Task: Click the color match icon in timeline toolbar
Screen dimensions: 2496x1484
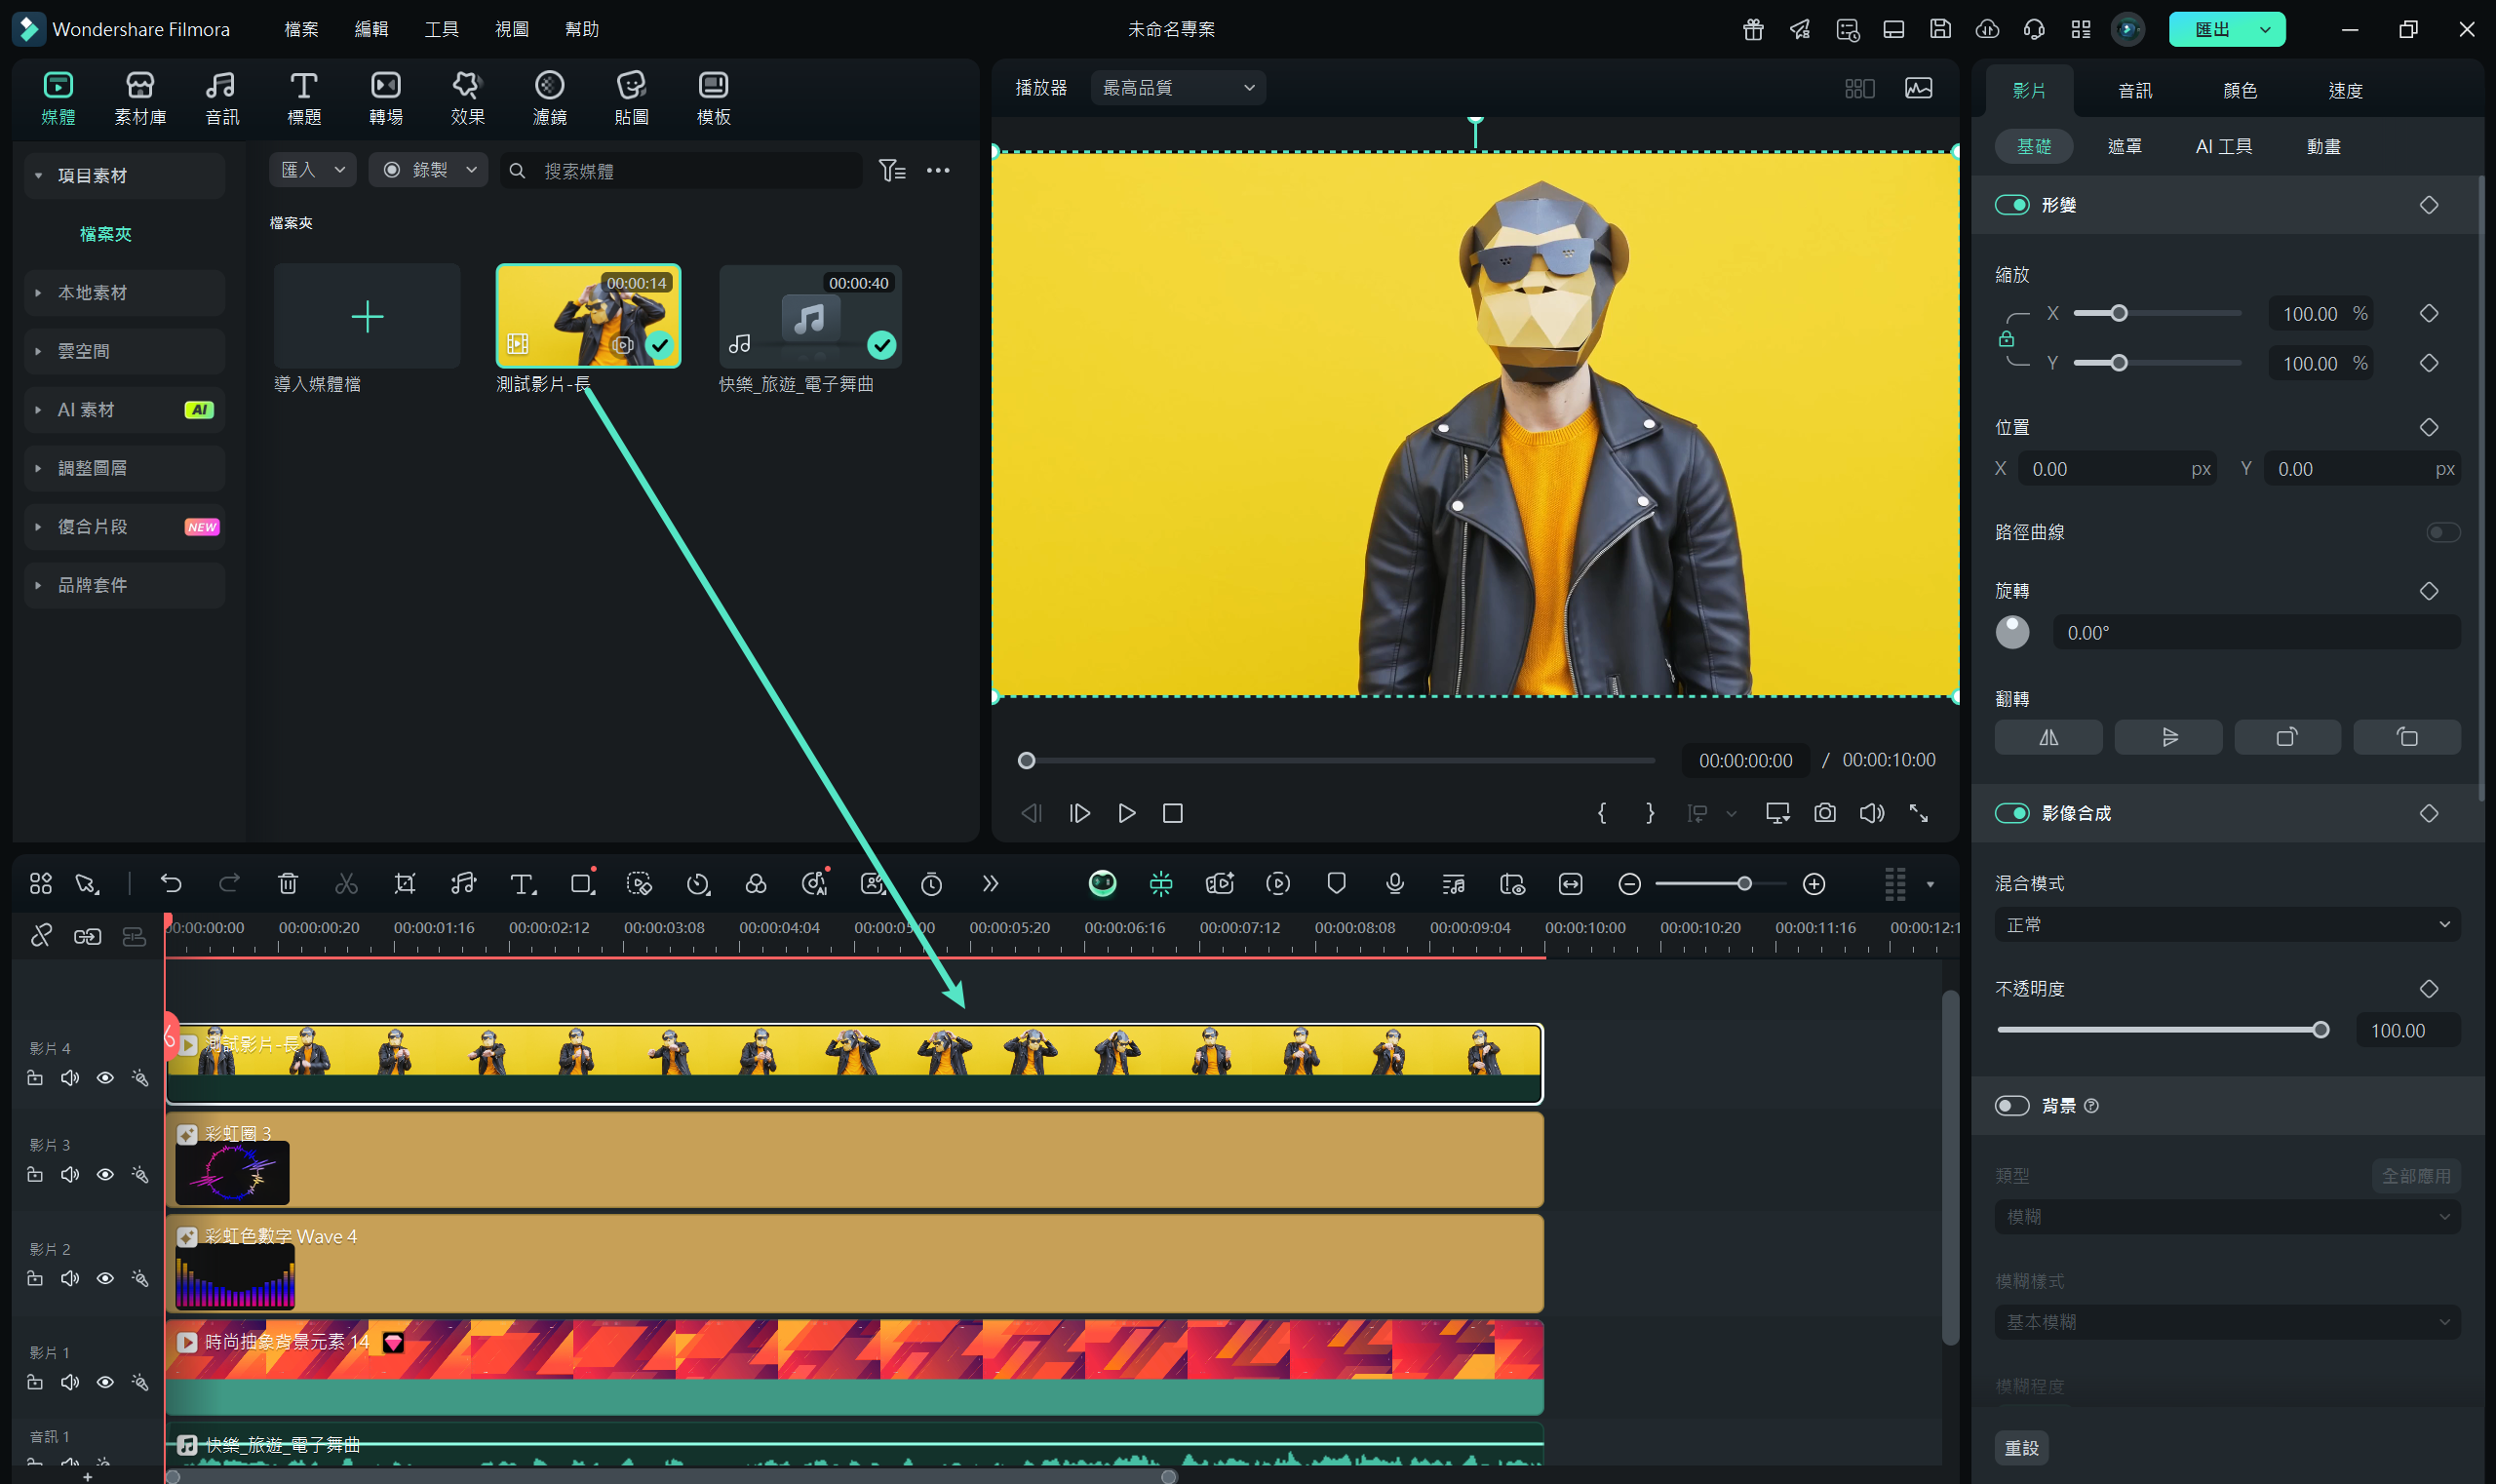Action: click(x=756, y=883)
